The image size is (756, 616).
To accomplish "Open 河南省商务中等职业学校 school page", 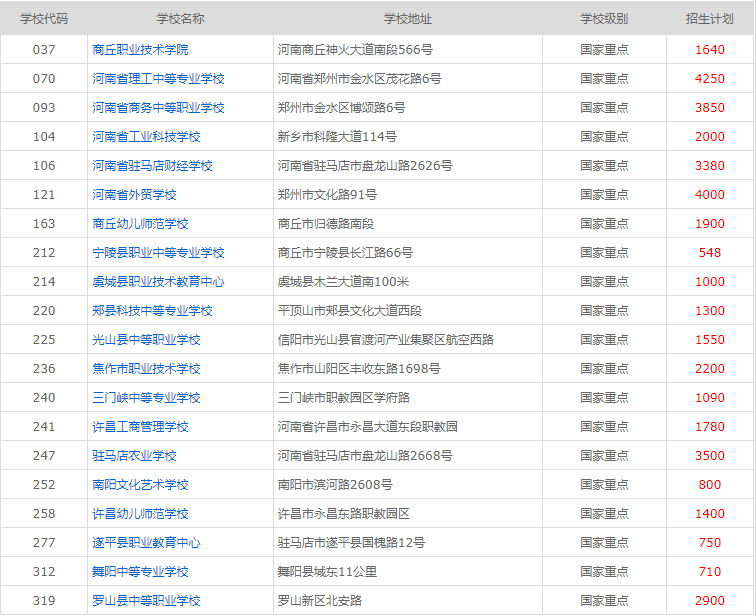I will pyautogui.click(x=158, y=107).
